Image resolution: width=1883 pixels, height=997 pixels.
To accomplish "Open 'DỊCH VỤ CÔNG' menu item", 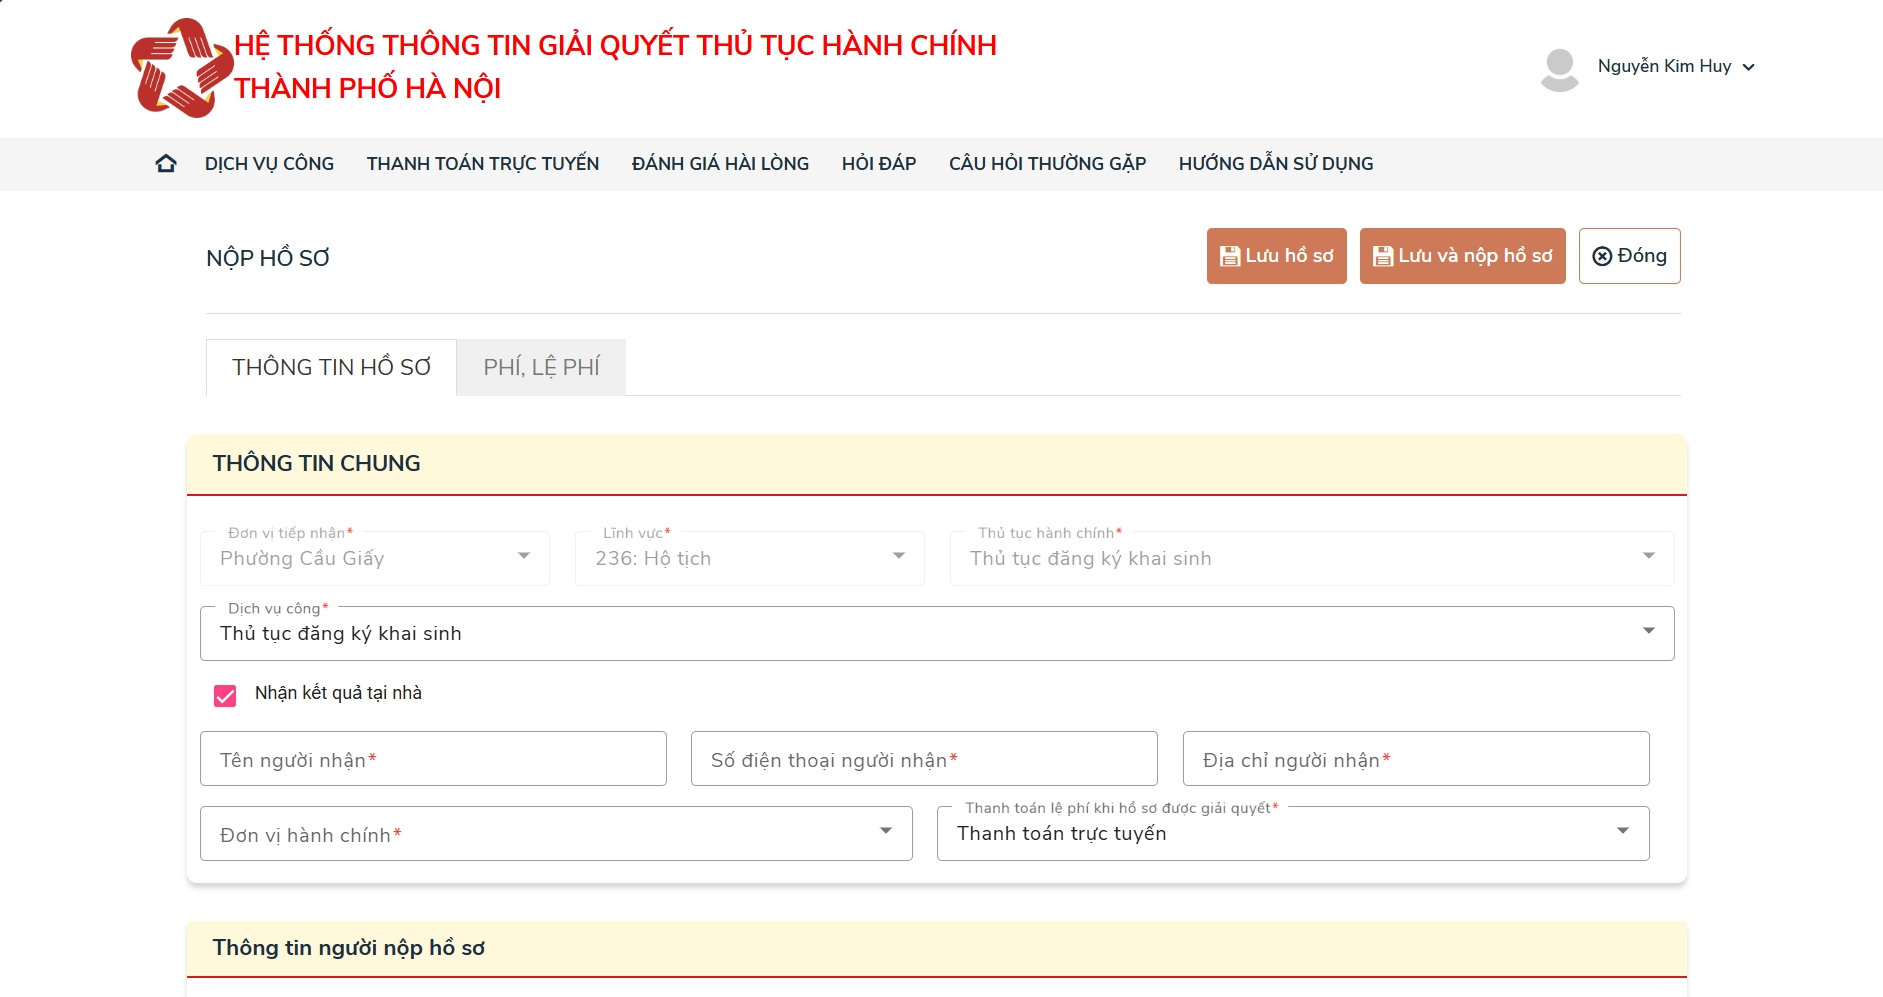I will (269, 164).
